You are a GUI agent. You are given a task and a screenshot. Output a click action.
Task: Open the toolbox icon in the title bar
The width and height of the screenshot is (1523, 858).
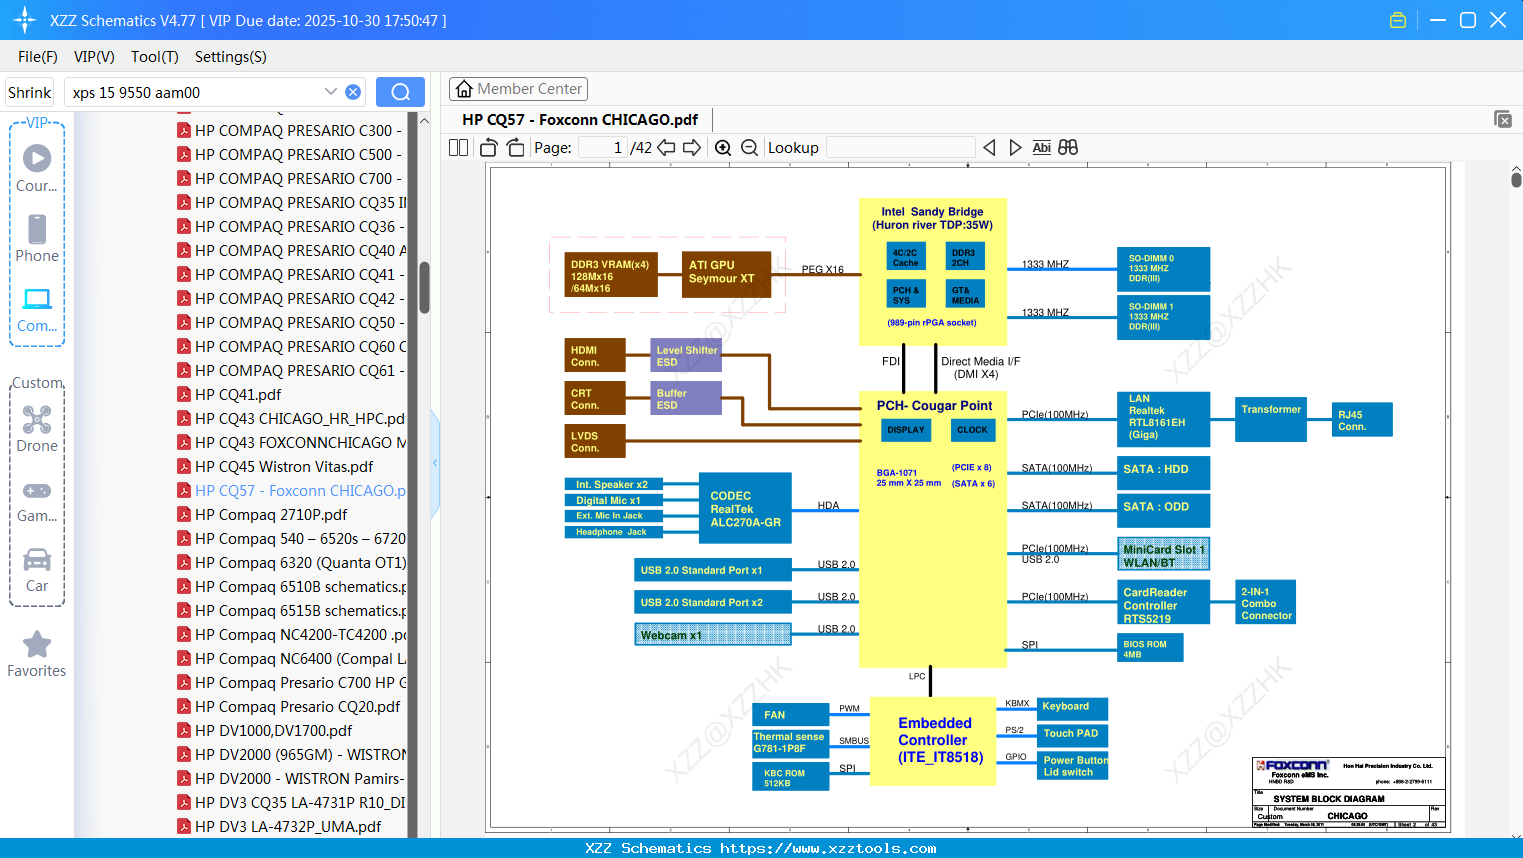(1398, 20)
